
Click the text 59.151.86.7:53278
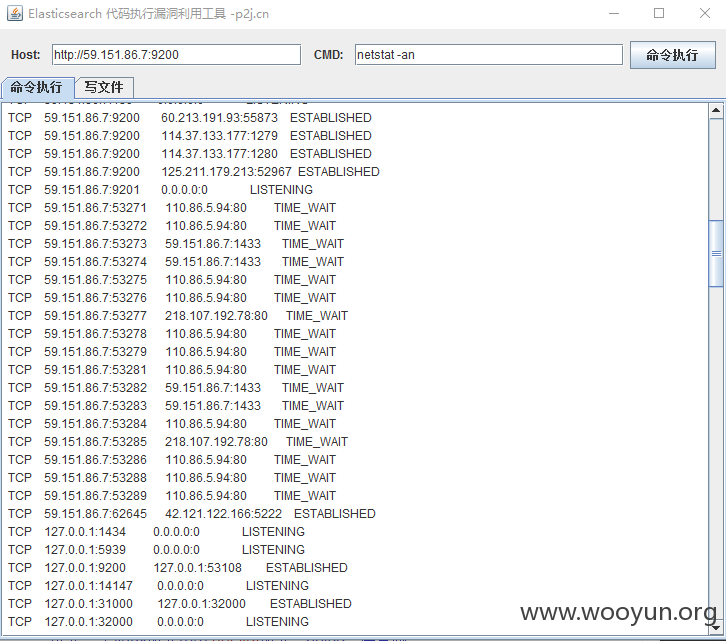pyautogui.click(x=95, y=334)
